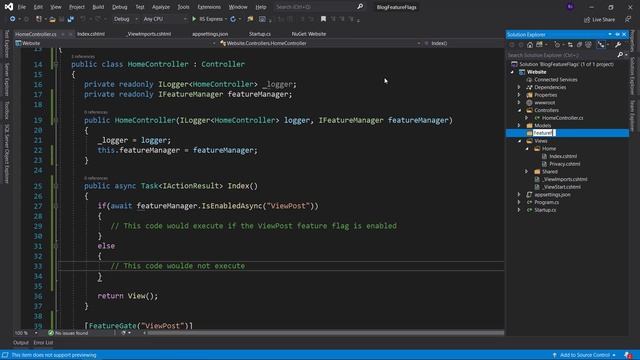Screen dimensions: 640x360
Task: Click Add to Source Control
Action: [x=584, y=355]
